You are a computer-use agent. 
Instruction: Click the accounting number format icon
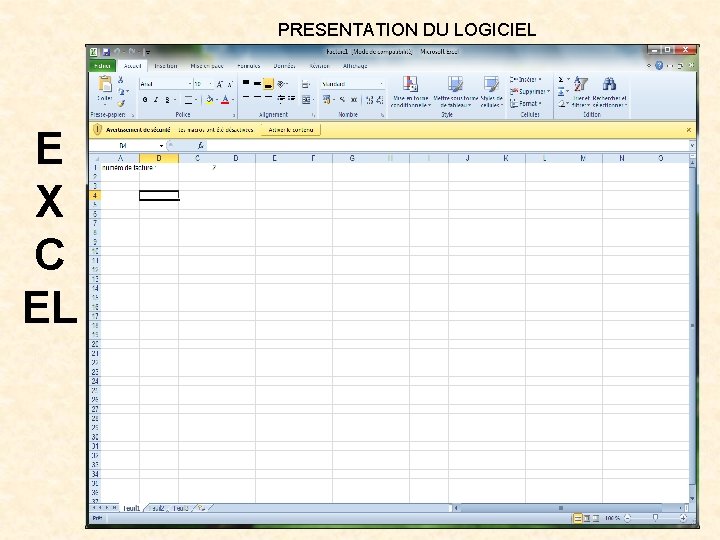tap(326, 100)
